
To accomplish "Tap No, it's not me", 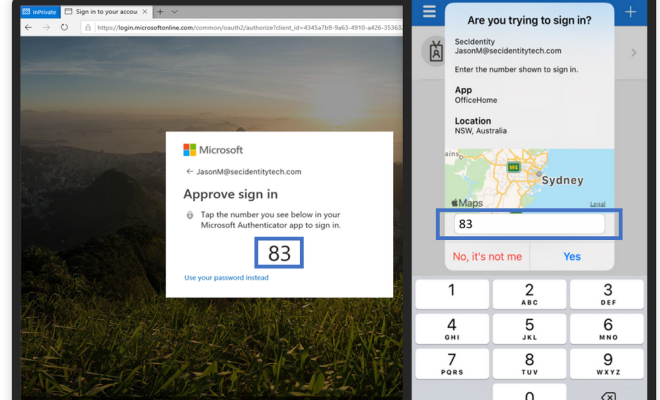I will (487, 256).
